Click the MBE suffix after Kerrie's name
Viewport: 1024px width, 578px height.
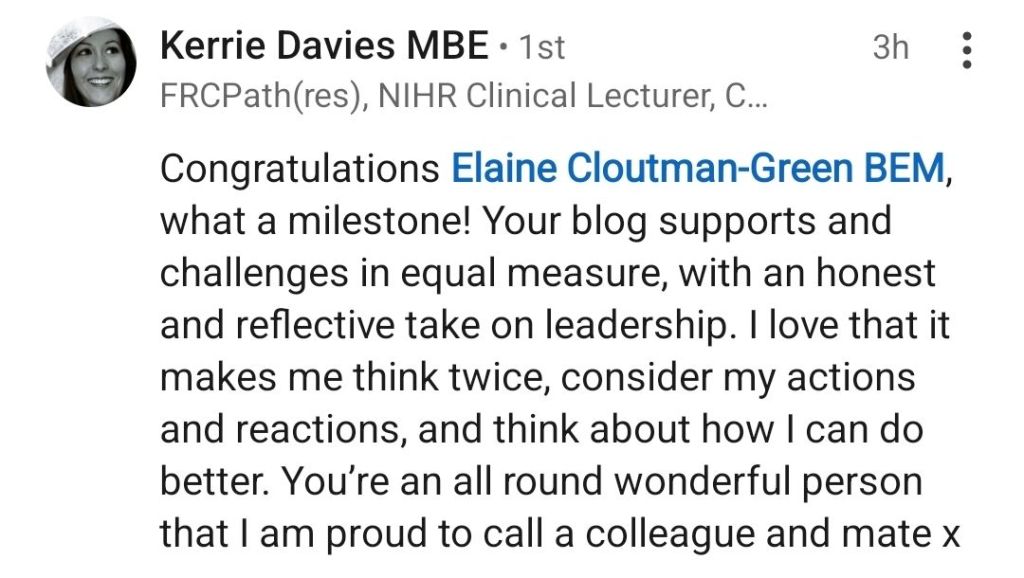tap(451, 46)
